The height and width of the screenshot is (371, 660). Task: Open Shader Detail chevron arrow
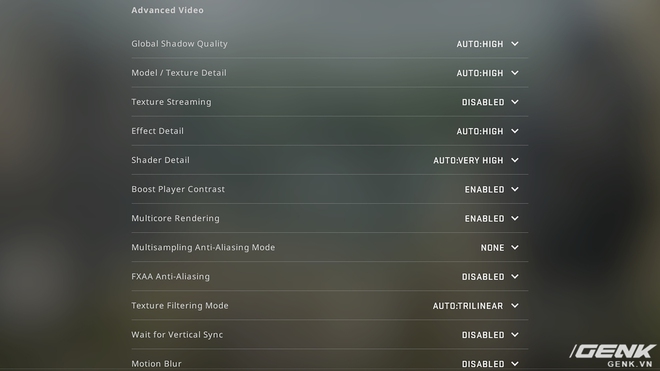click(515, 160)
